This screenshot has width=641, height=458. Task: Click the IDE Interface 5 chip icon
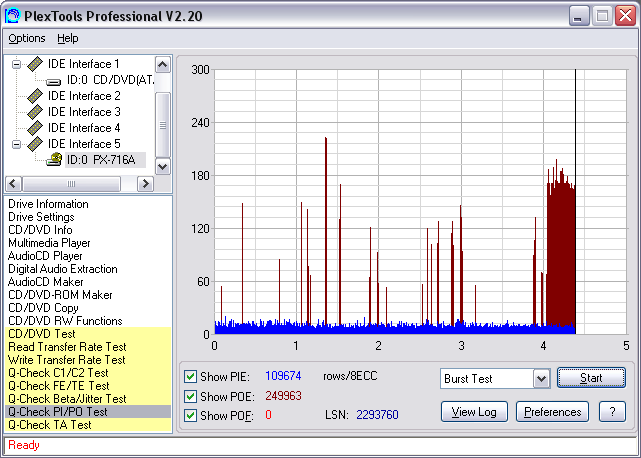coord(35,144)
